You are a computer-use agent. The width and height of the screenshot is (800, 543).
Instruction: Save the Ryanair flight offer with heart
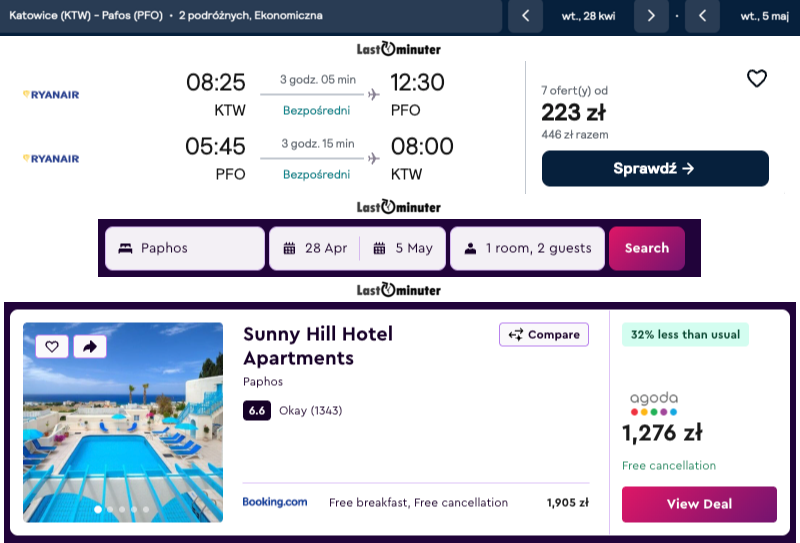757,79
